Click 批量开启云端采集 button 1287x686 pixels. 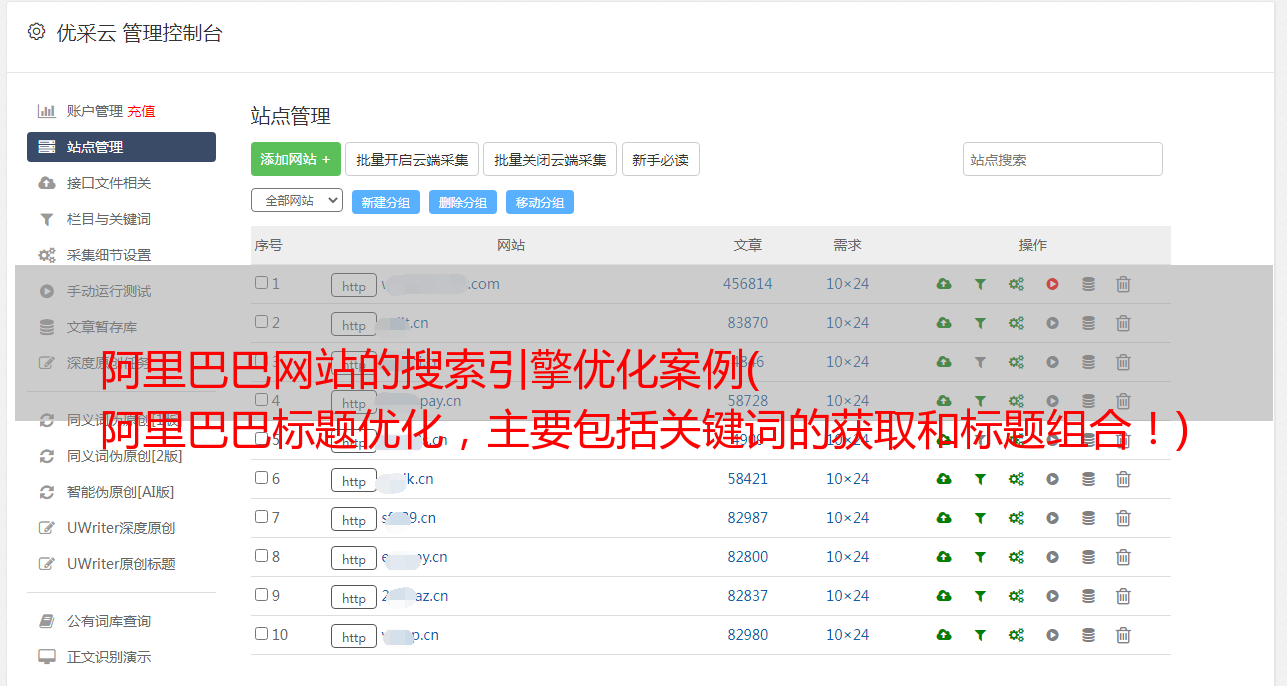click(413, 159)
